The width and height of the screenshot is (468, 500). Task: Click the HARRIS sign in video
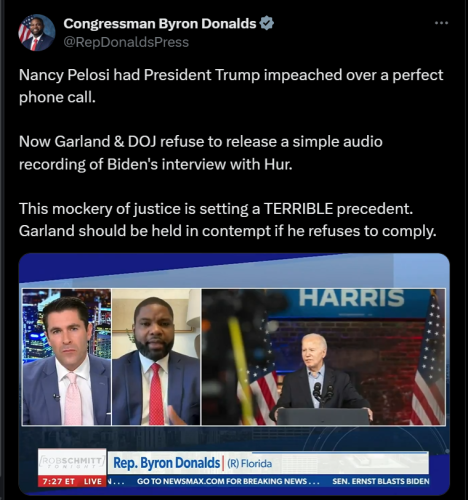351,298
